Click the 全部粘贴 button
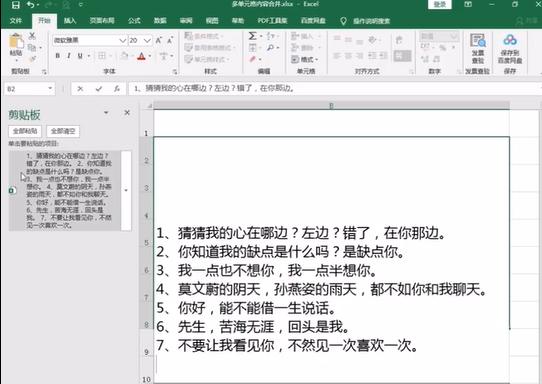This screenshot has width=542, height=384. (x=25, y=131)
